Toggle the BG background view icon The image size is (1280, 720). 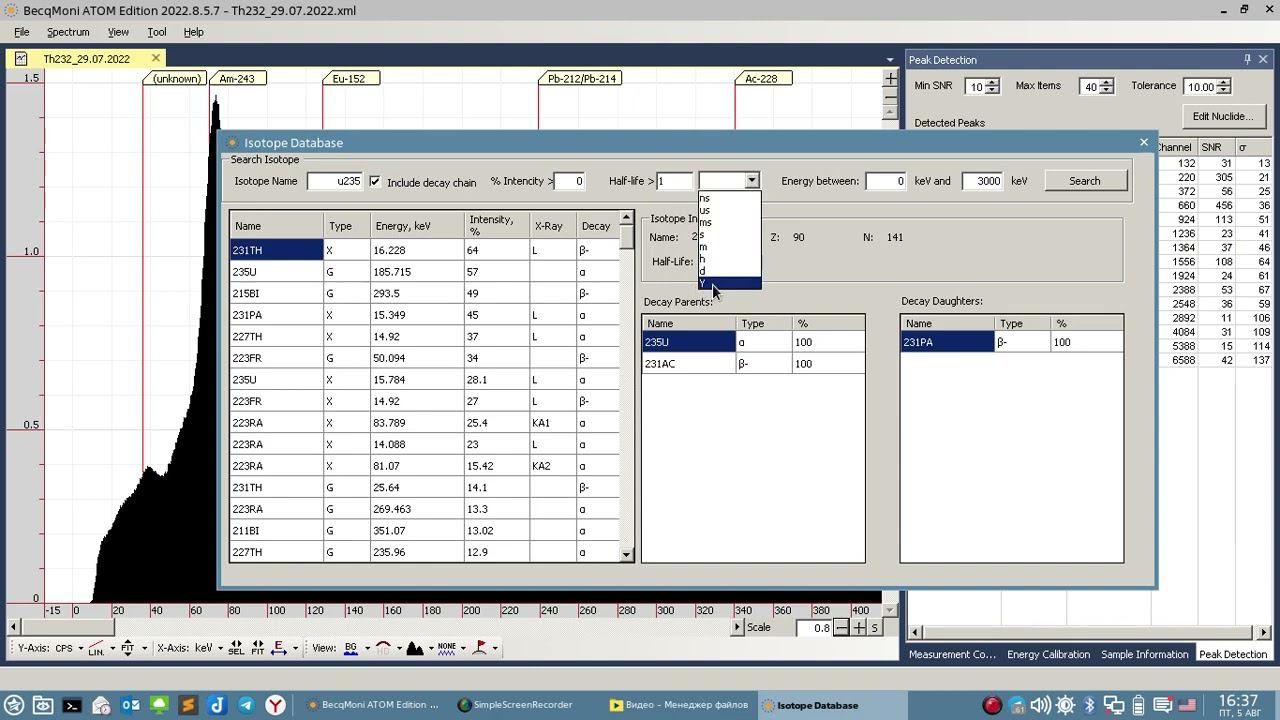tap(350, 648)
